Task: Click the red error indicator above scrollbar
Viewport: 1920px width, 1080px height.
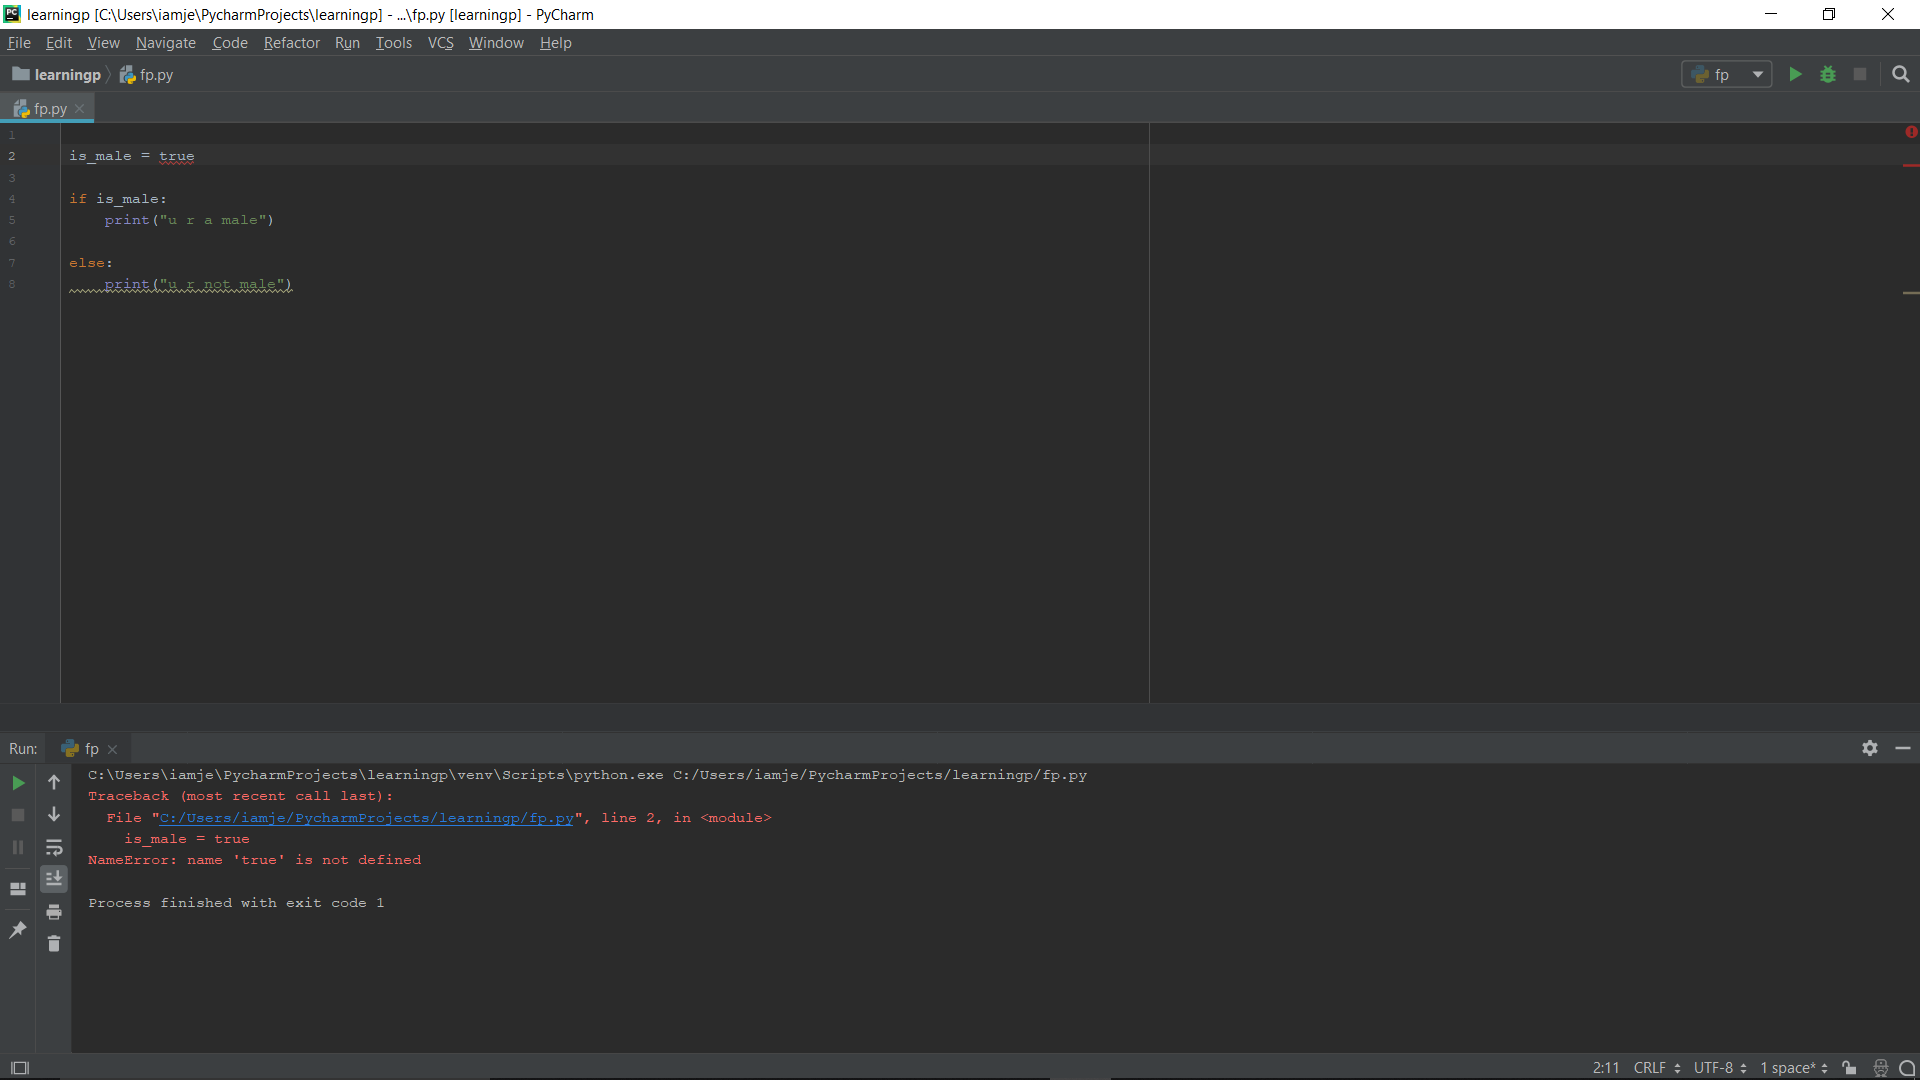Action: [1911, 132]
